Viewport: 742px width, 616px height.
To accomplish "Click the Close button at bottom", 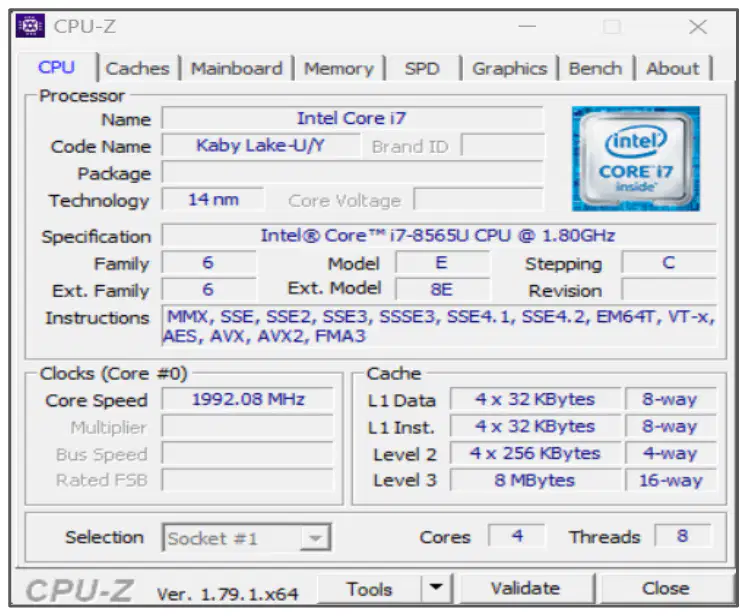I will click(665, 589).
